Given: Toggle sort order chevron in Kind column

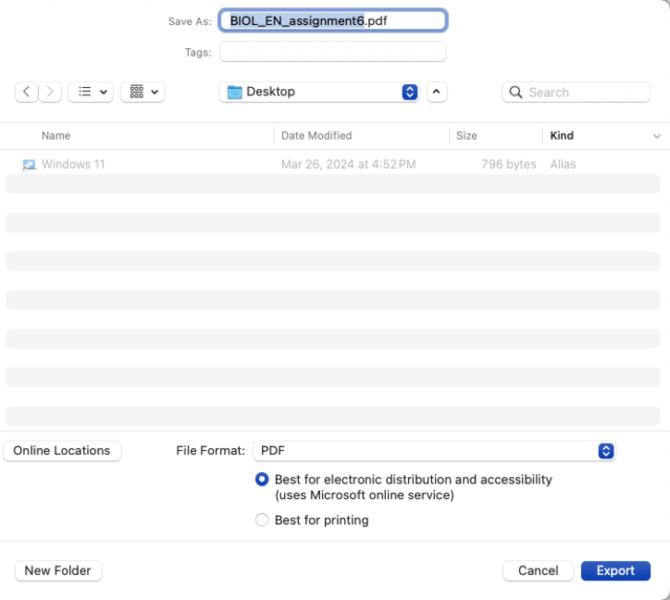Looking at the screenshot, I should coord(657,136).
